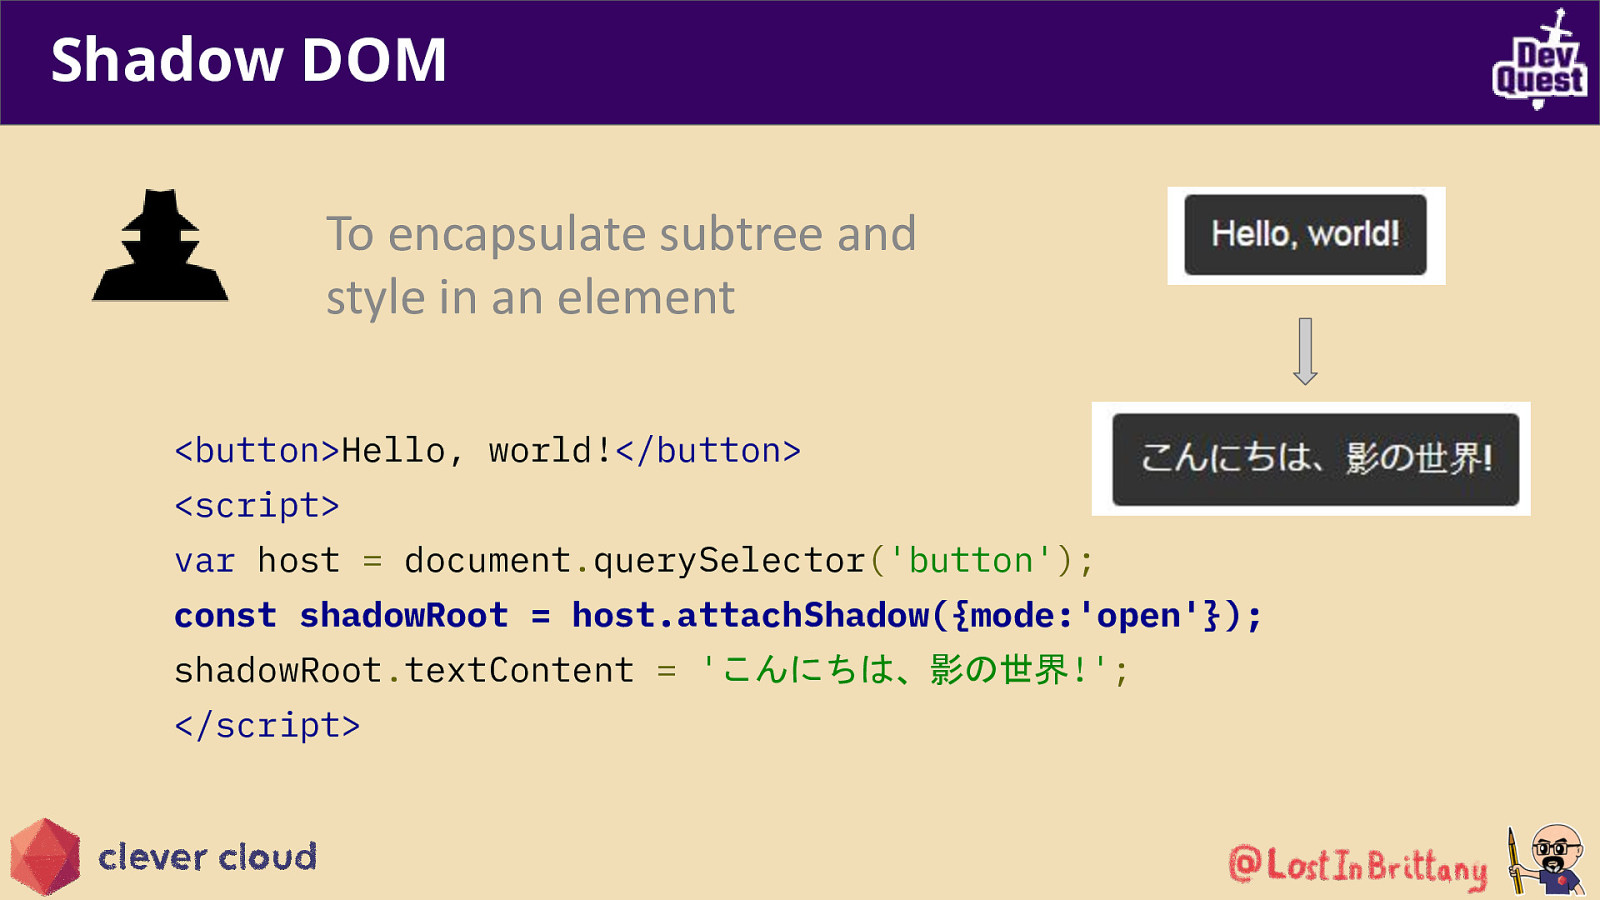Click 'style in an element' text line
The width and height of the screenshot is (1600, 900).
[x=530, y=298]
